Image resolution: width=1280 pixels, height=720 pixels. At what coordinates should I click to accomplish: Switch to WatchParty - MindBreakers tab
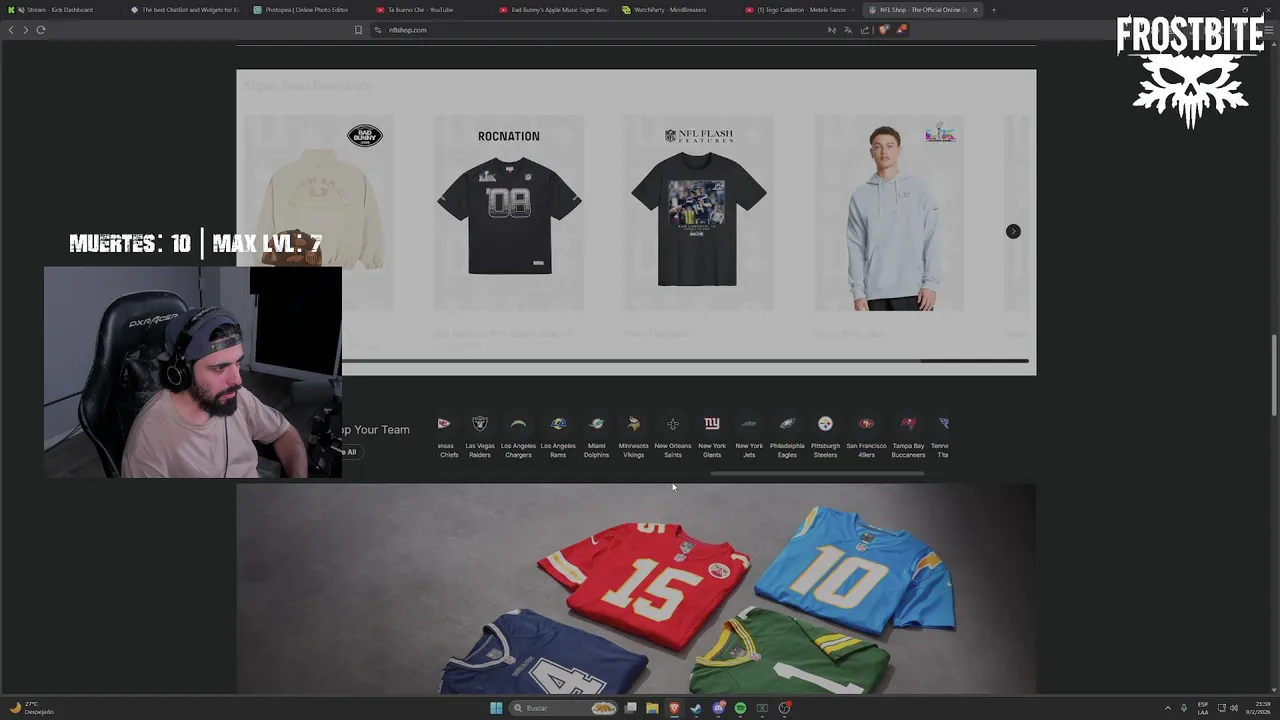pyautogui.click(x=679, y=10)
